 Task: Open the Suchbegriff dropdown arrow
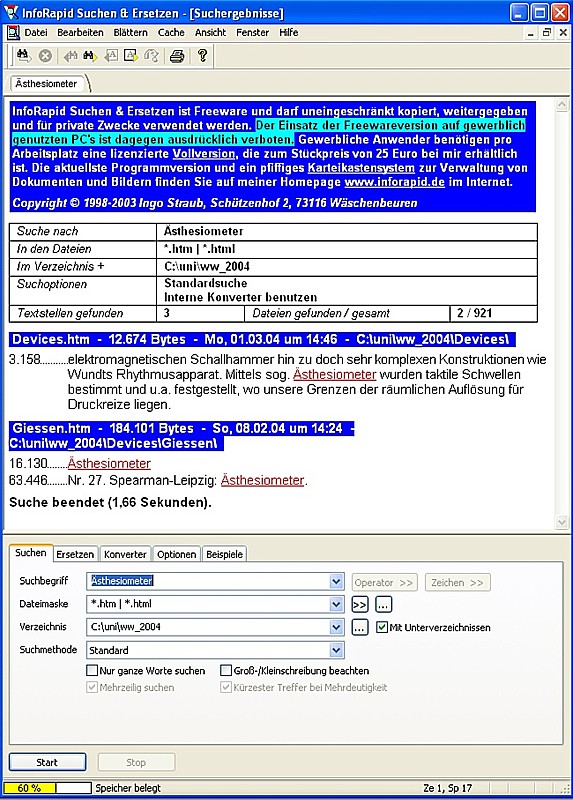(336, 581)
